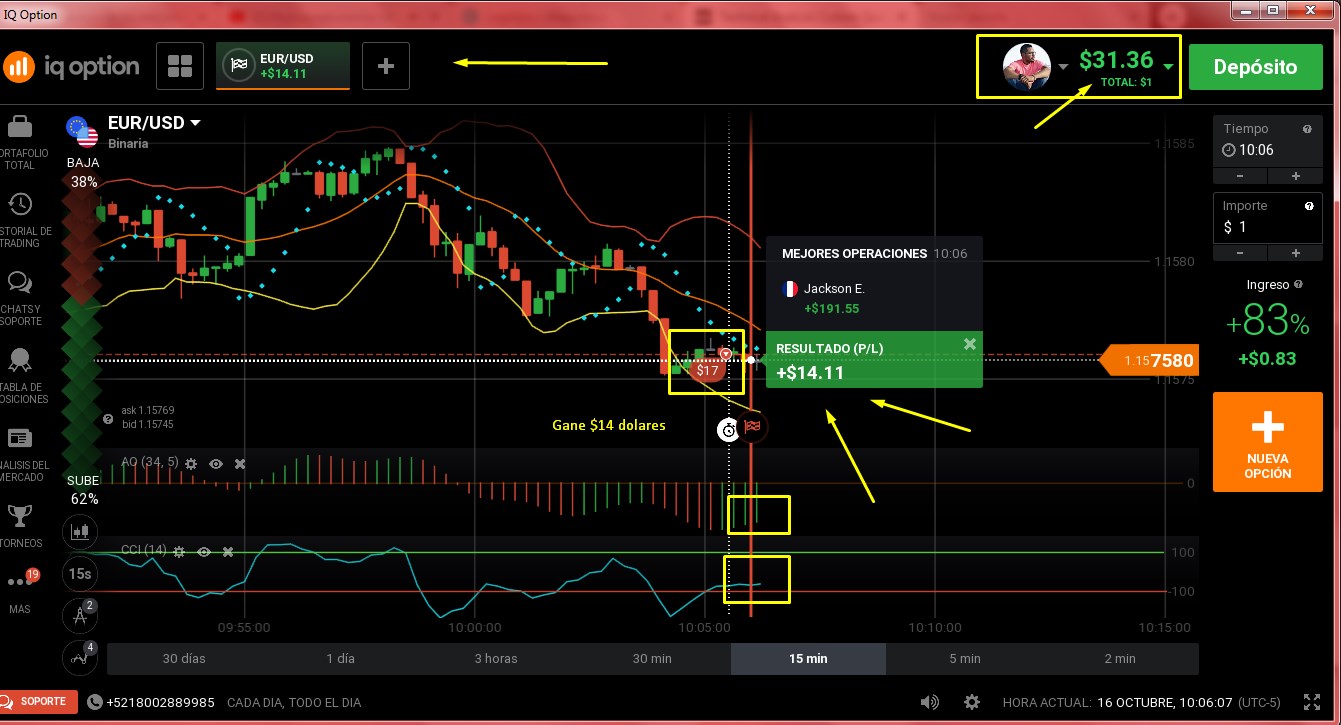Screen dimensions: 1341x725
Task: Switch chart range to 2 min
Action: pos(1120,658)
